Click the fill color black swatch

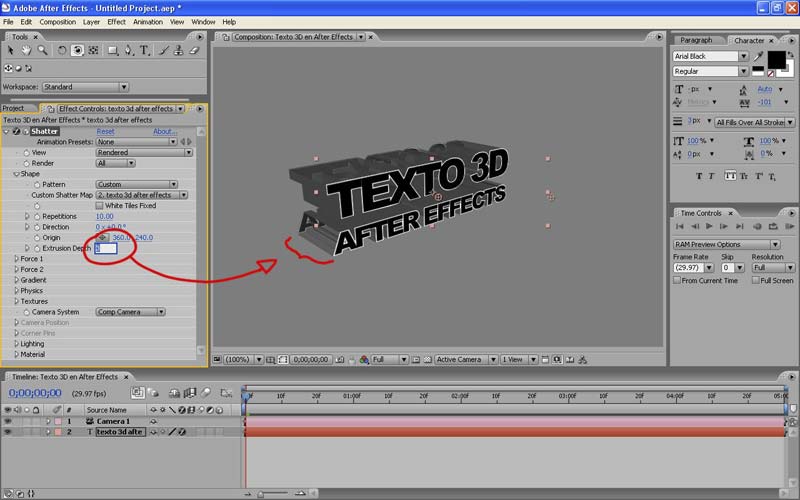pyautogui.click(x=777, y=60)
